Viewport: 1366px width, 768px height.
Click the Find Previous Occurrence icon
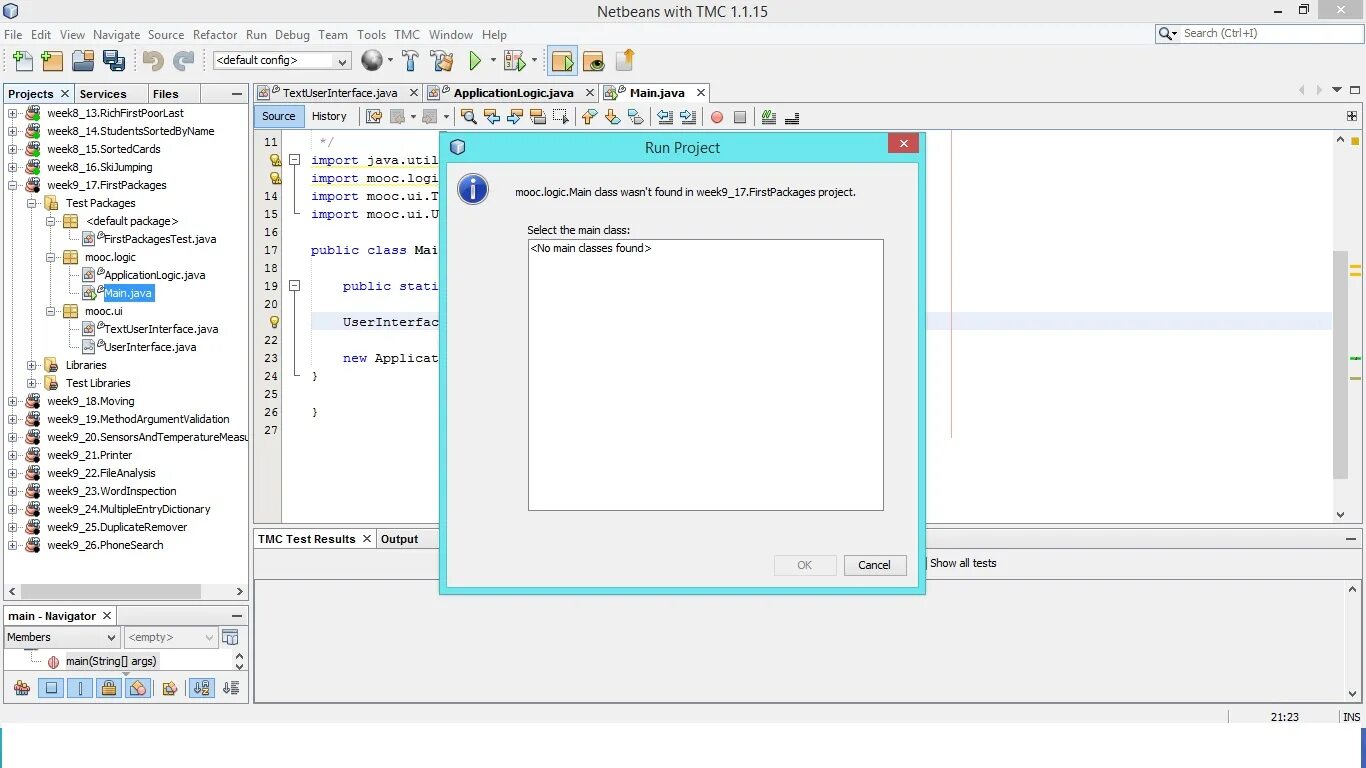coord(491,117)
